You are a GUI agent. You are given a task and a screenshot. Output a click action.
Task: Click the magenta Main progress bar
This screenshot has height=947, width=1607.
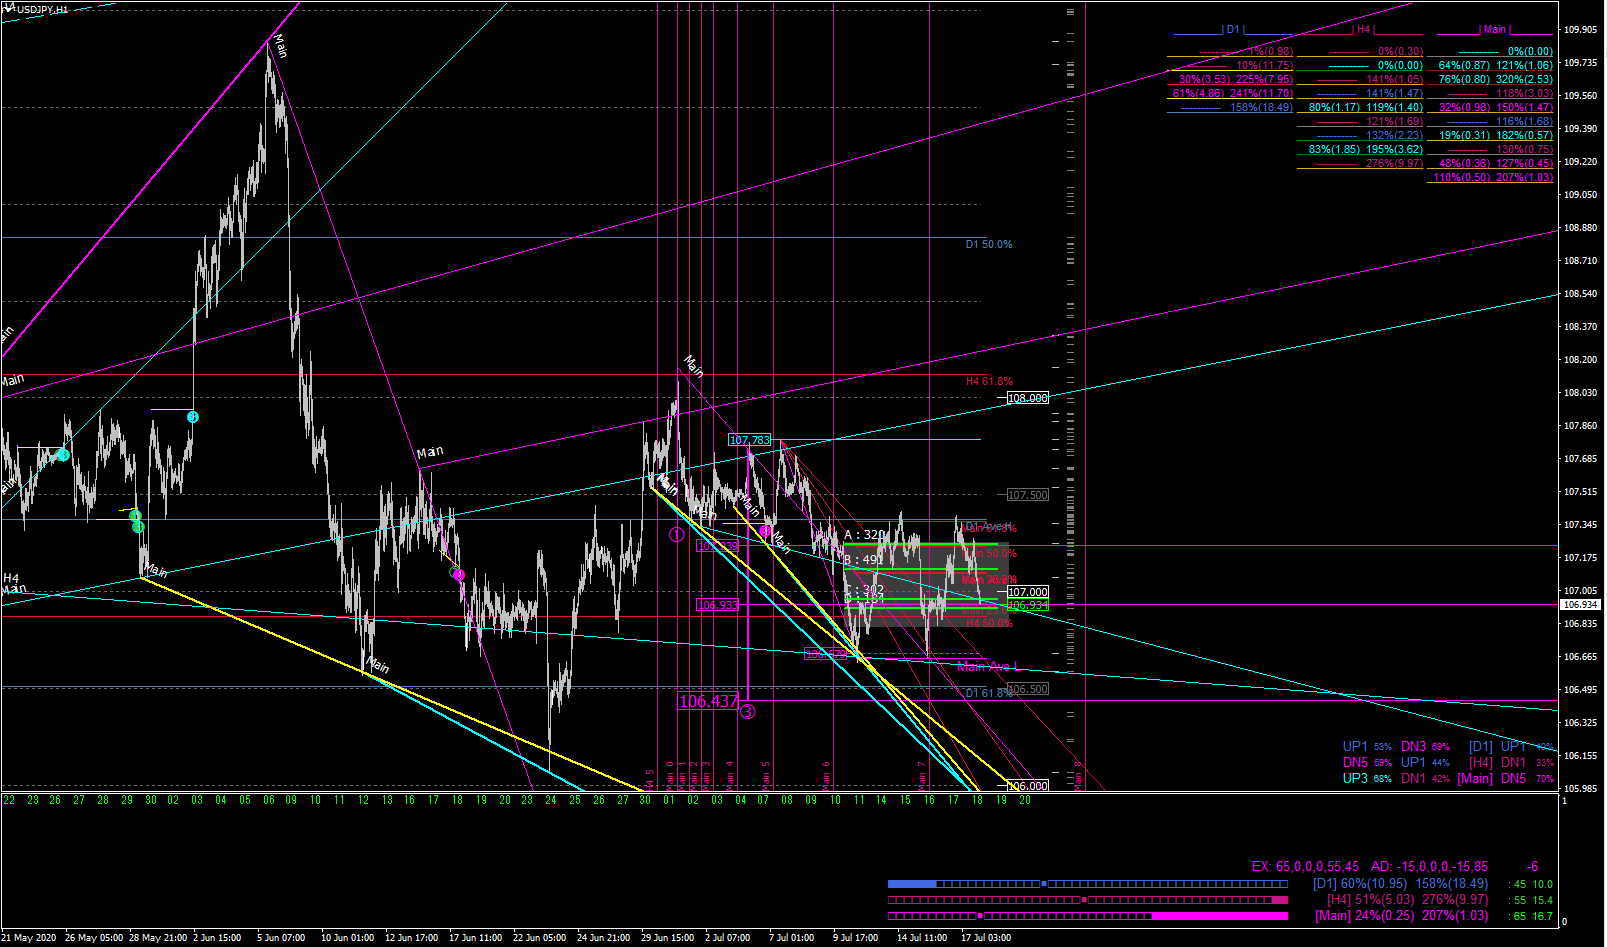point(1088,916)
